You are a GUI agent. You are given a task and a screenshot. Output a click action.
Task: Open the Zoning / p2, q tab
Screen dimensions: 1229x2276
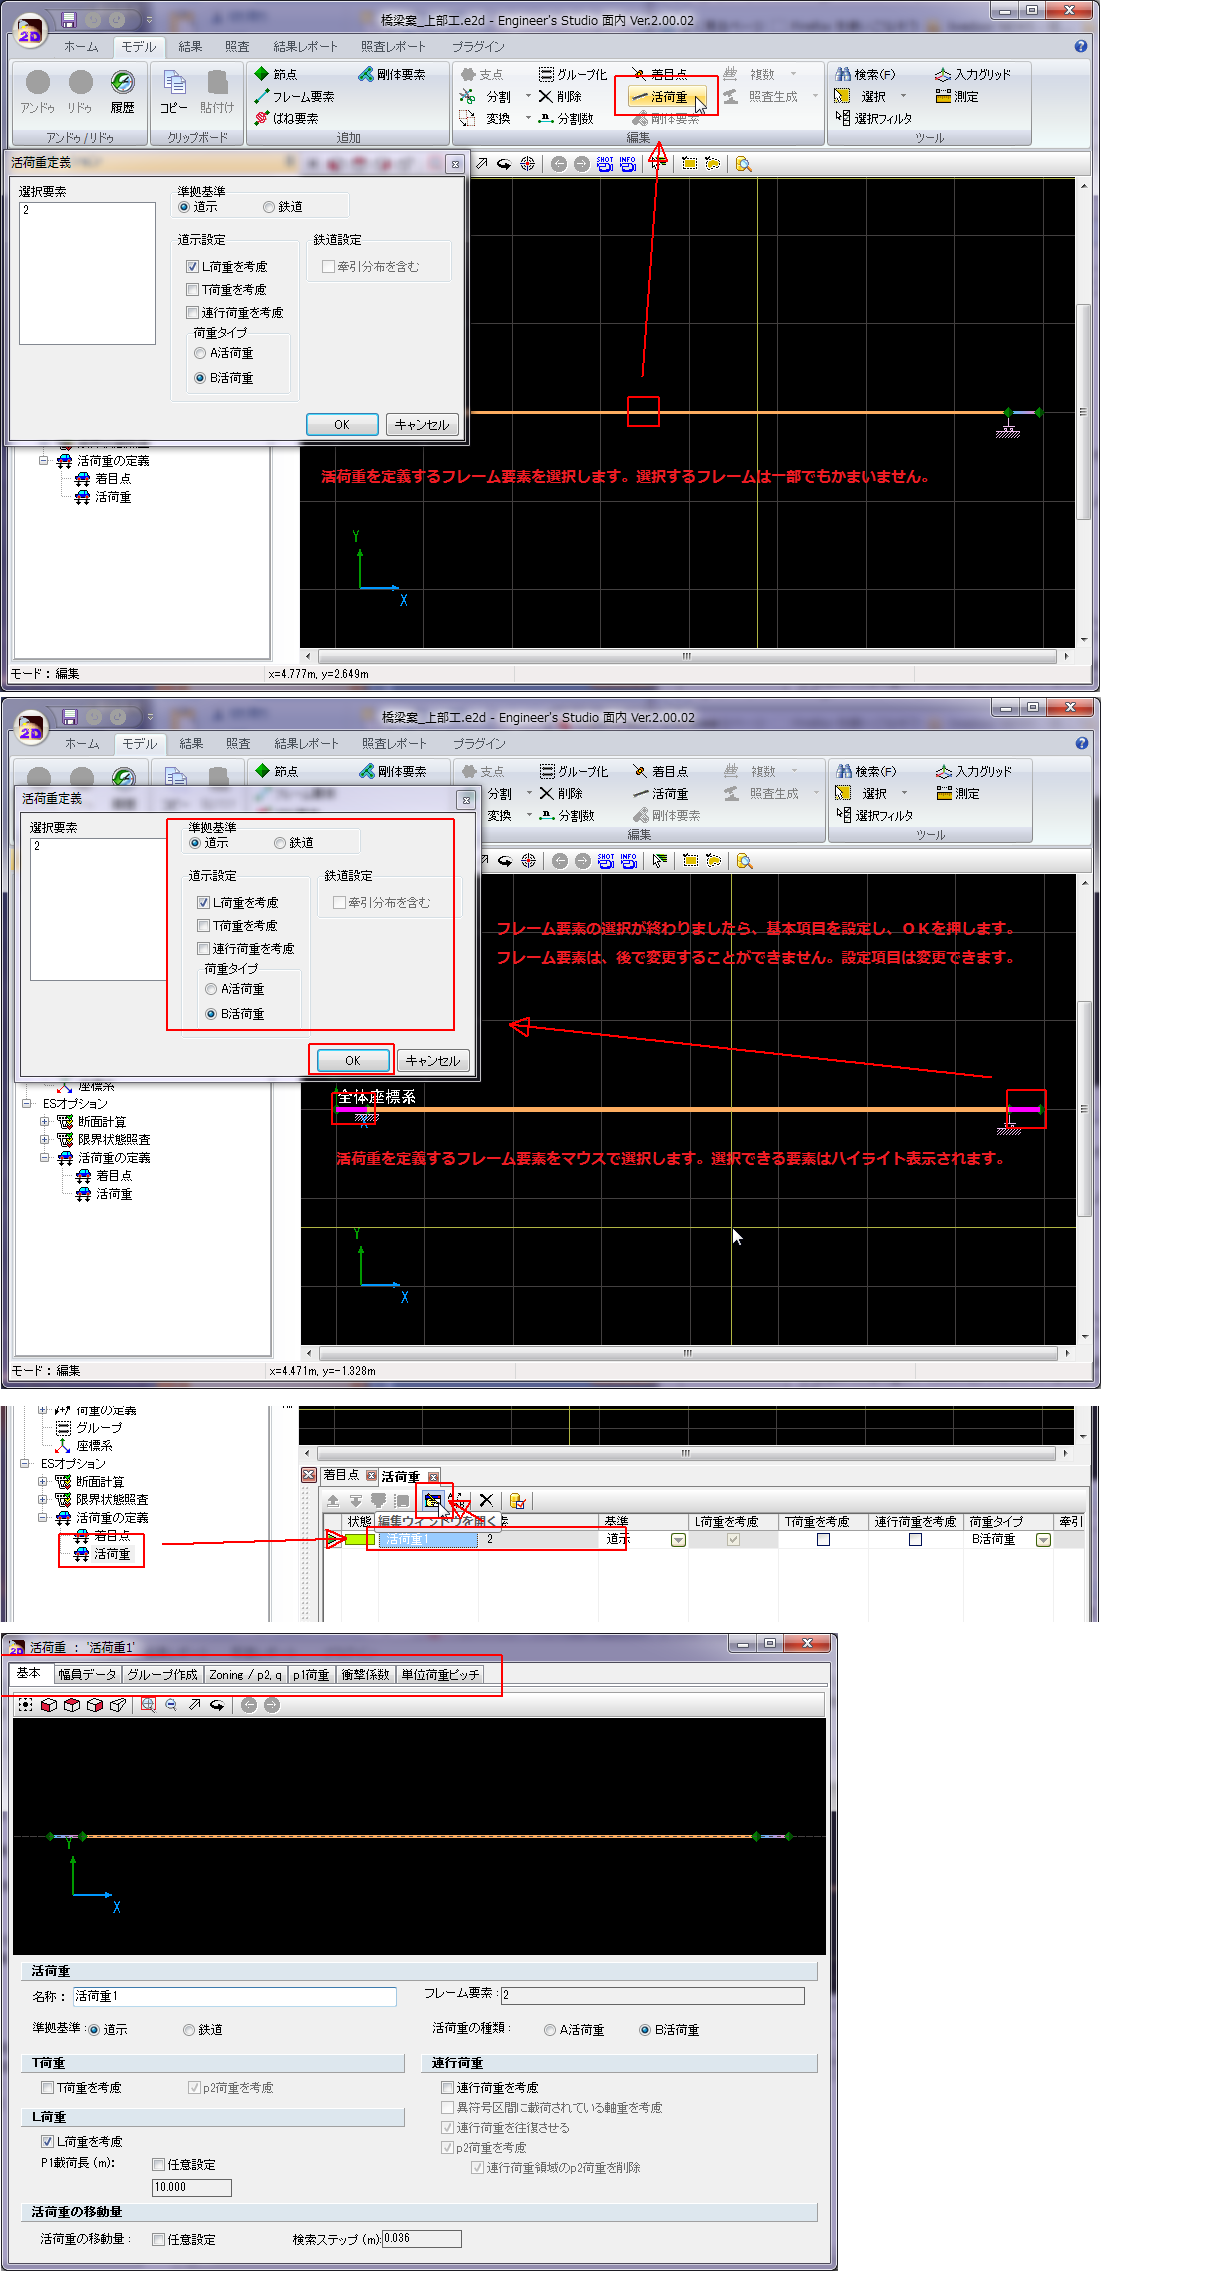click(x=245, y=1675)
